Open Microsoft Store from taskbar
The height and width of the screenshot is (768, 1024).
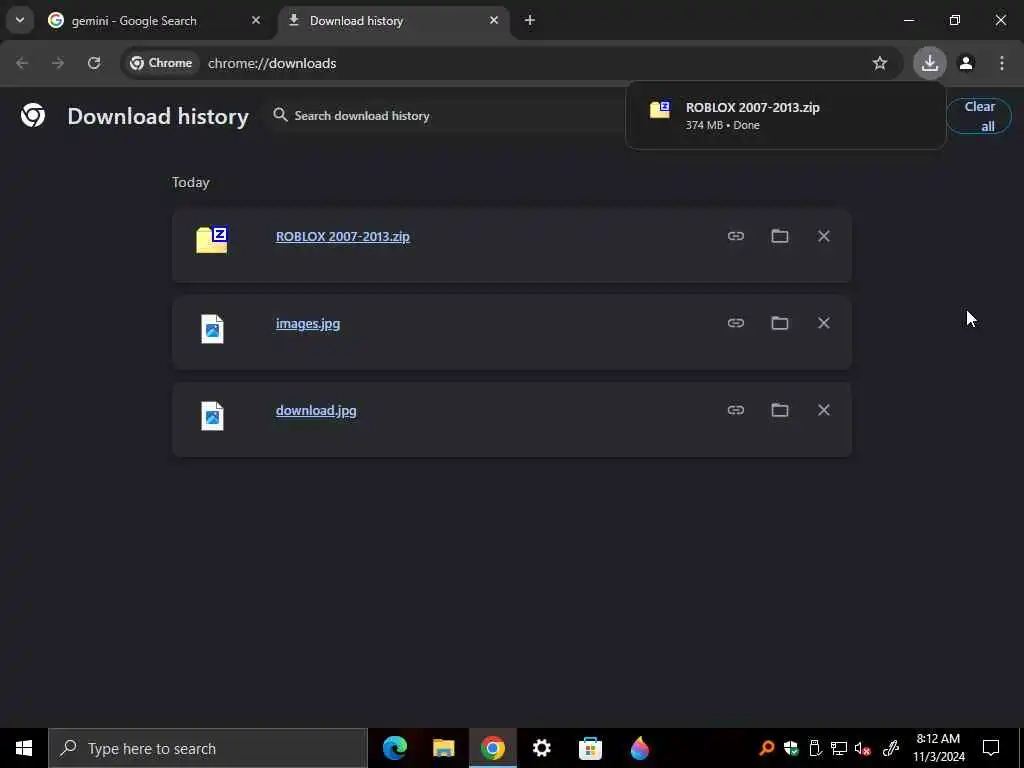[x=590, y=748]
